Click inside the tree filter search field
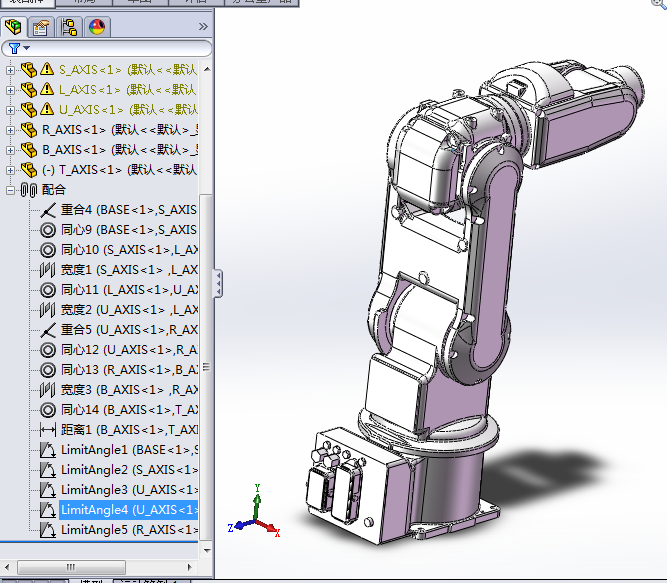Image resolution: width=667 pixels, height=583 pixels. pos(106,48)
